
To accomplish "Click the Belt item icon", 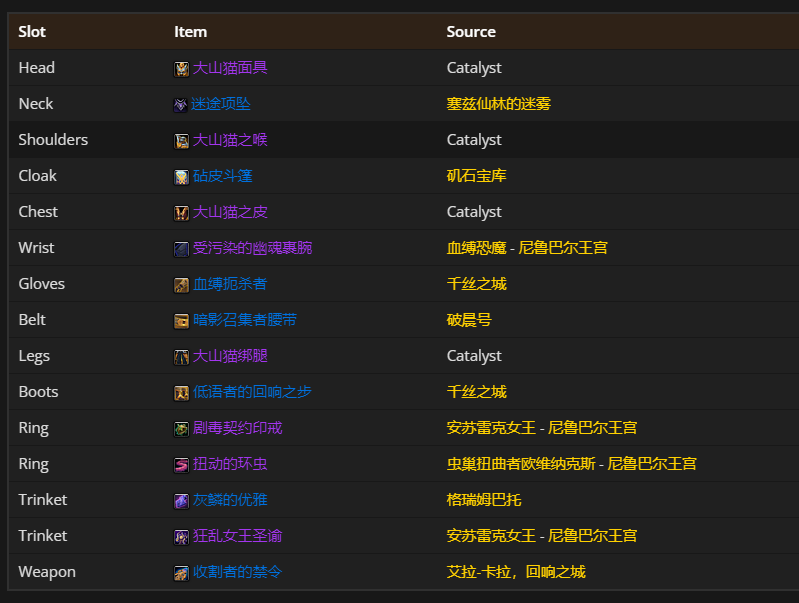I will 181,321.
